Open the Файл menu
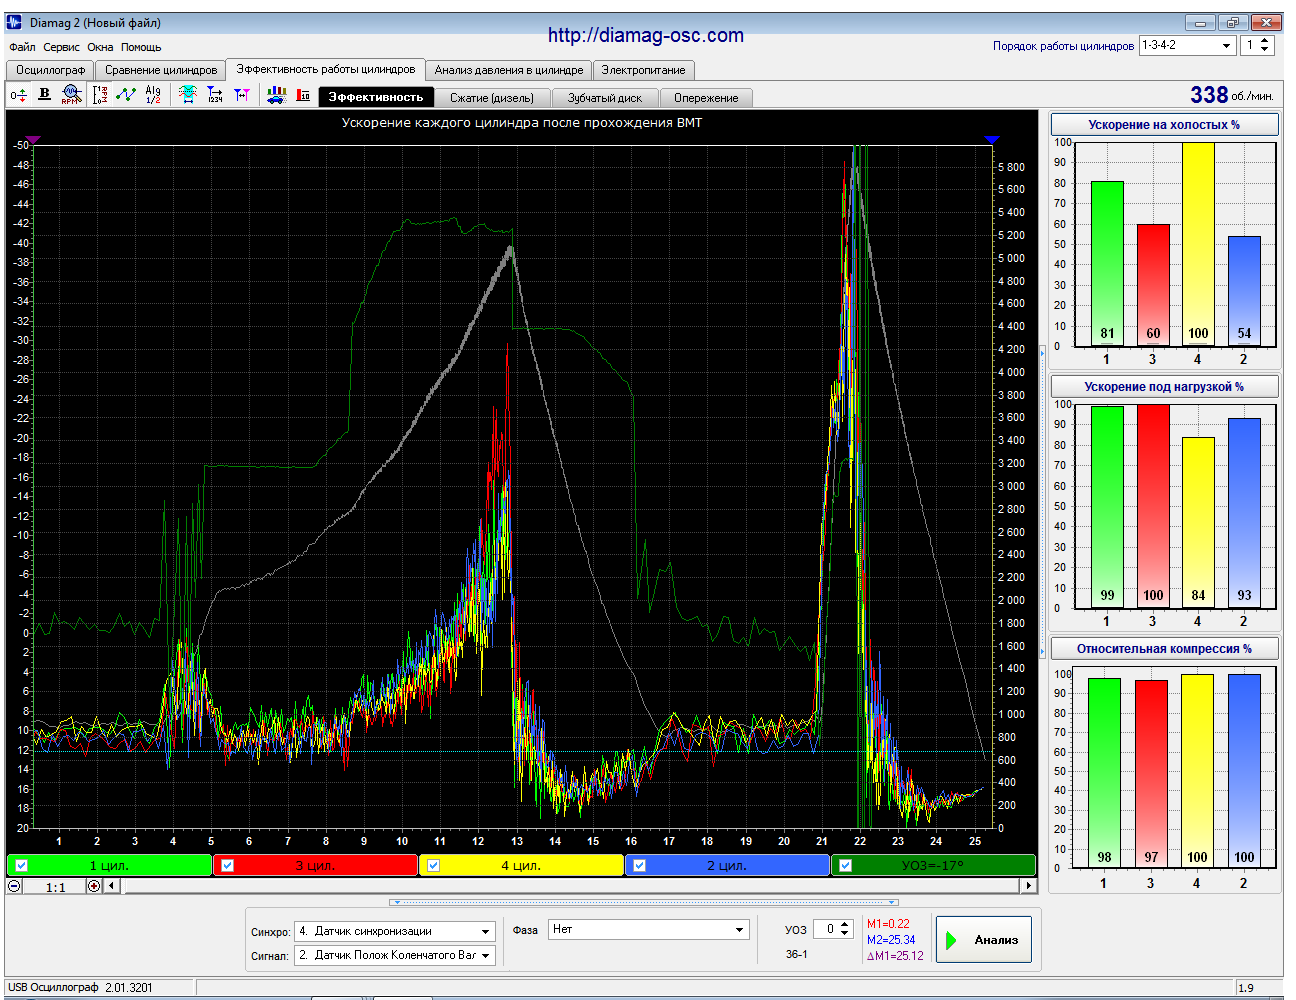1296x1000 pixels. (22, 47)
